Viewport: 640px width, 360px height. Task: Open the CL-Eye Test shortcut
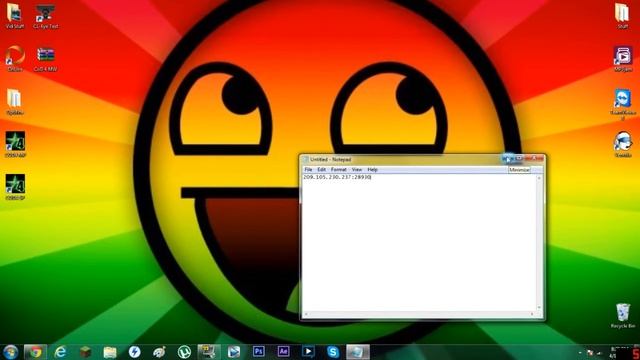pyautogui.click(x=45, y=16)
